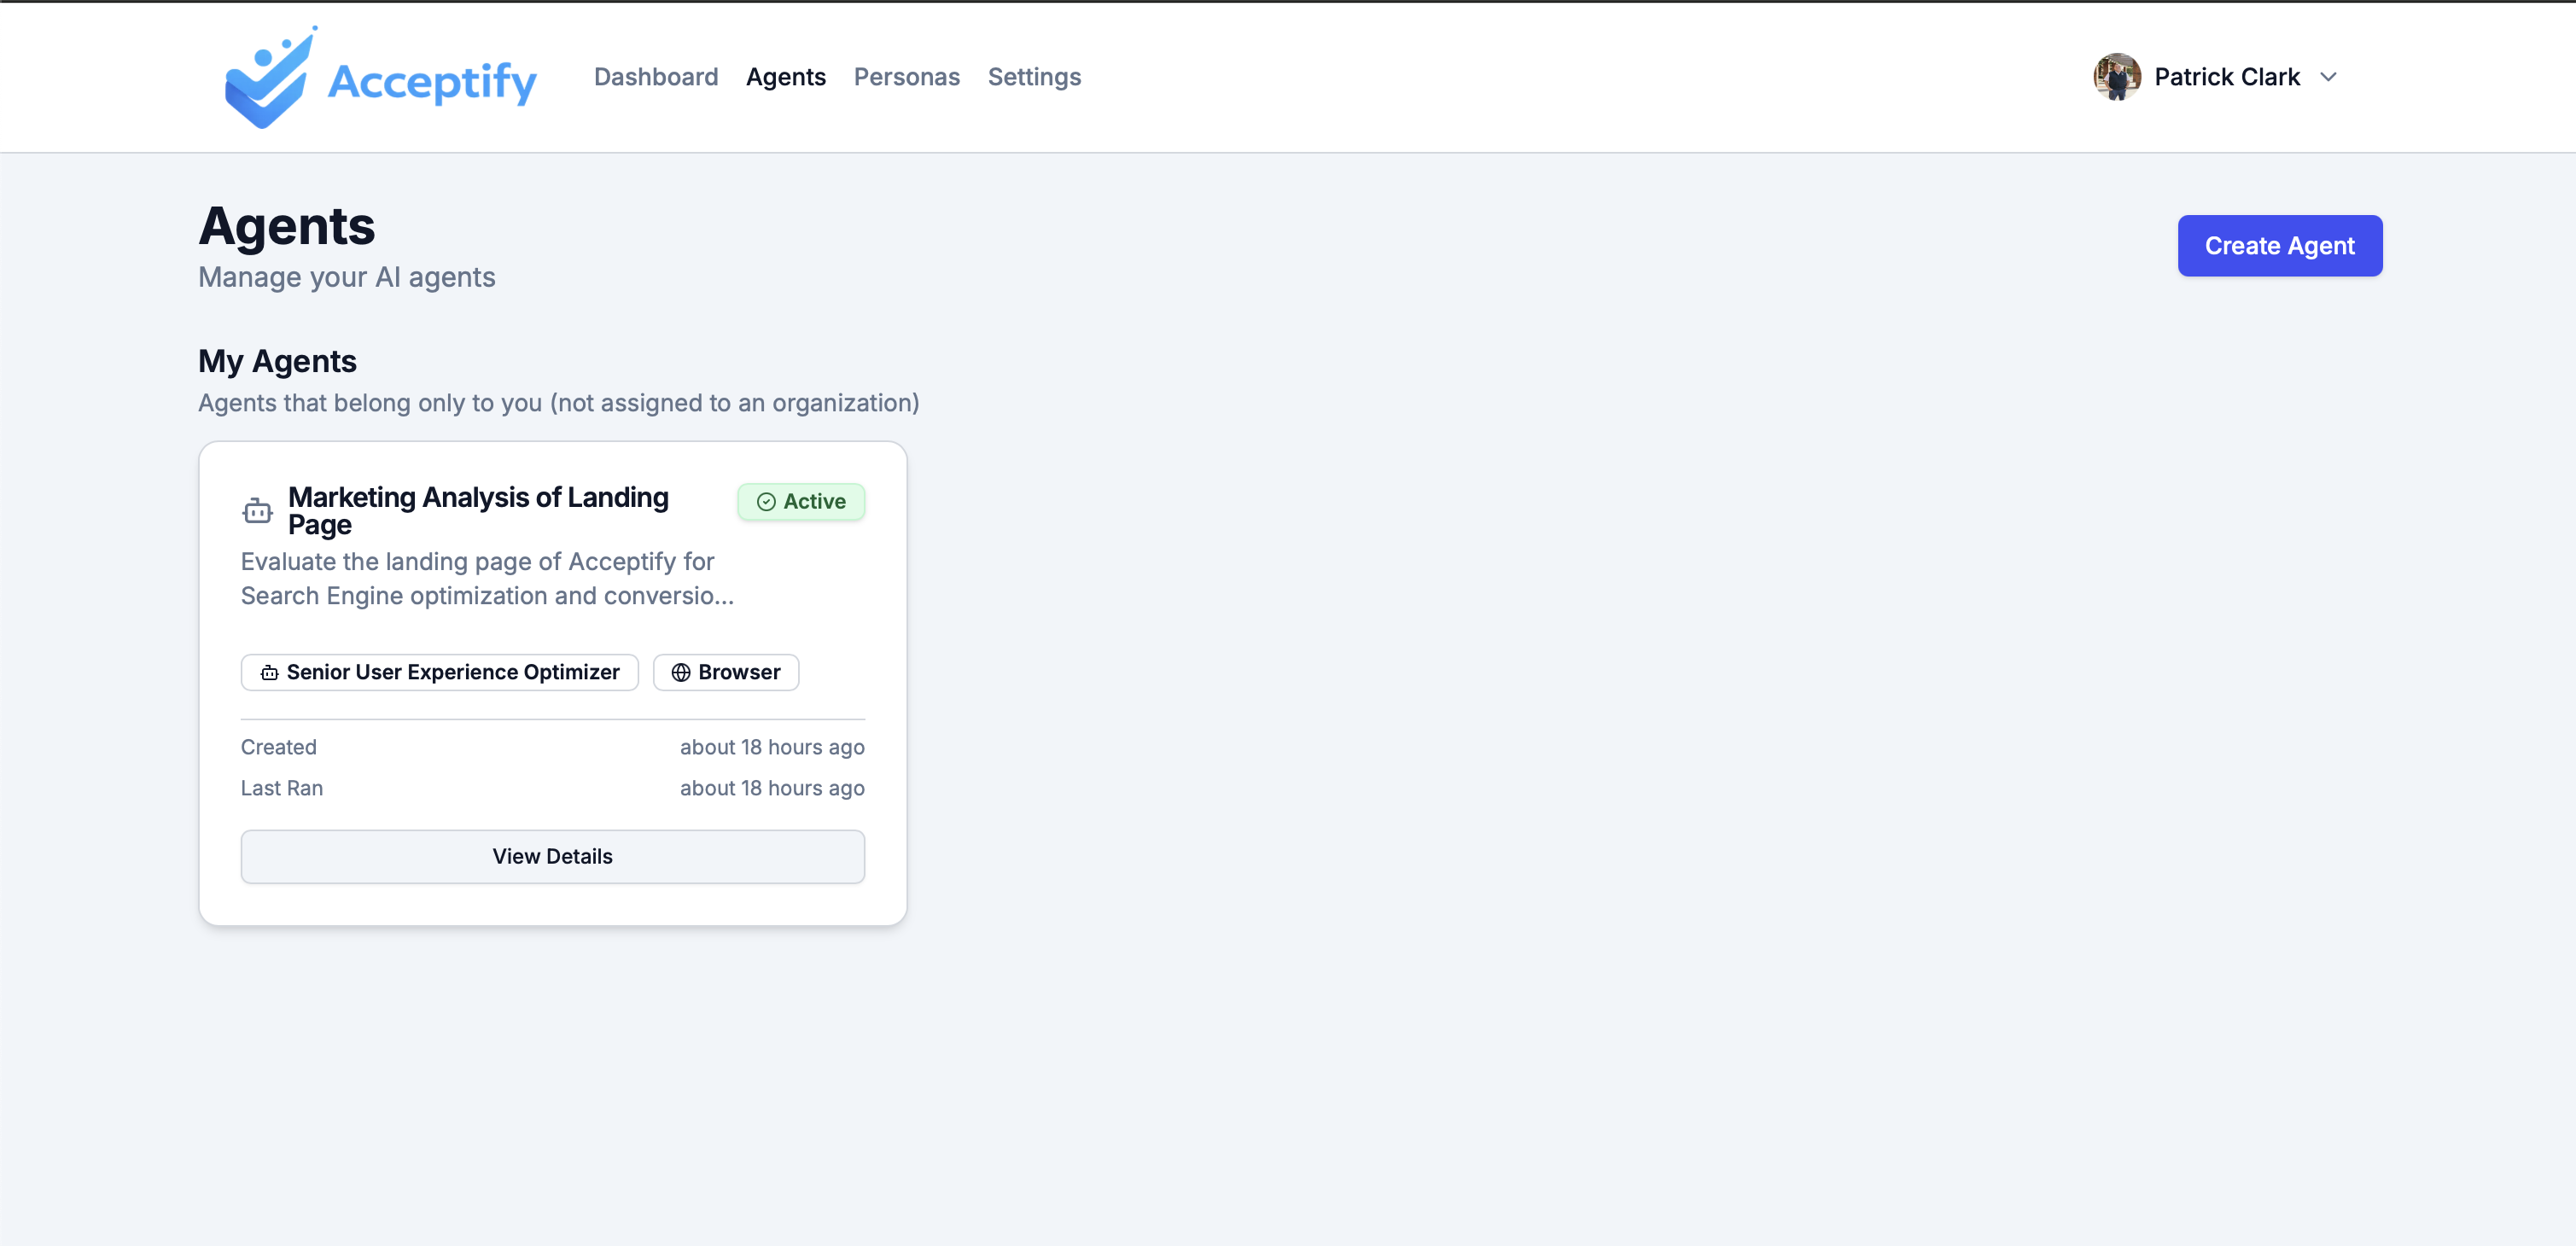Toggle the Active status badge

(x=801, y=501)
